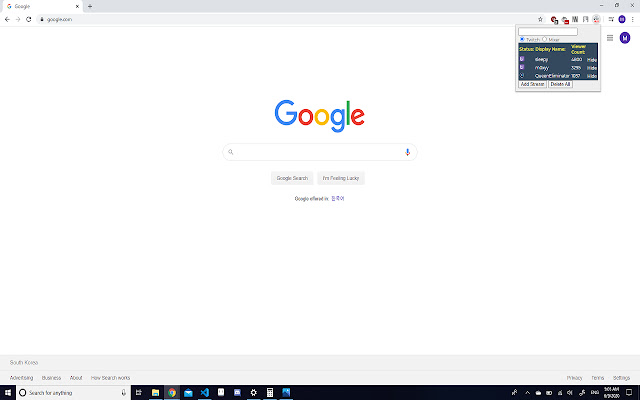The height and width of the screenshot is (400, 640).
Task: Open a new tab with plus button
Action: pyautogui.click(x=90, y=6)
